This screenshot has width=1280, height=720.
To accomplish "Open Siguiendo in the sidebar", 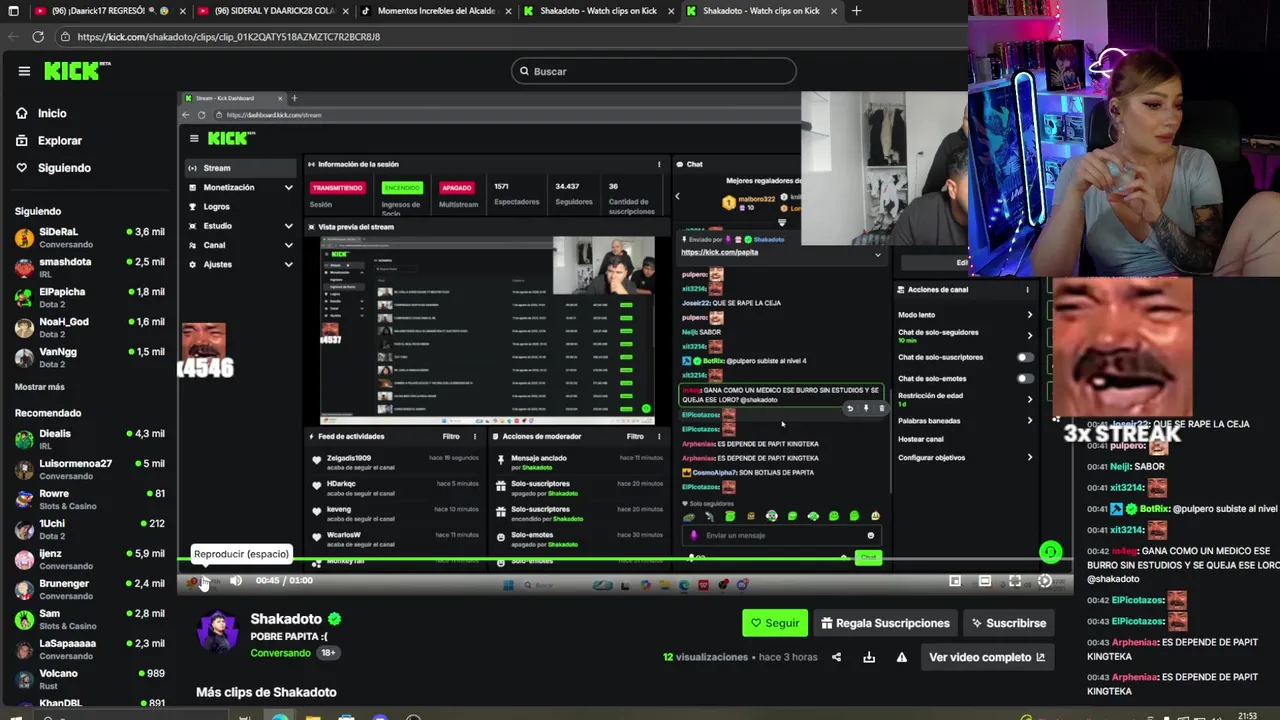I will 64,168.
